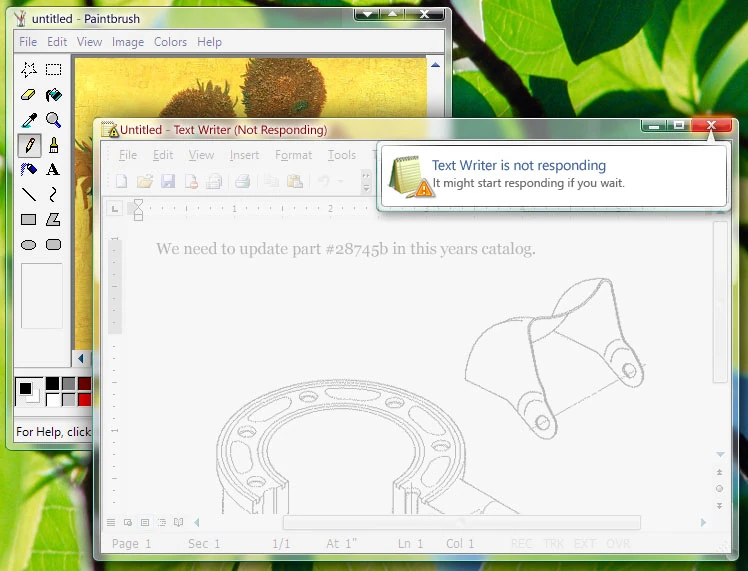
Task: Click Select Browse Object circle on scrollbar
Action: click(x=719, y=488)
